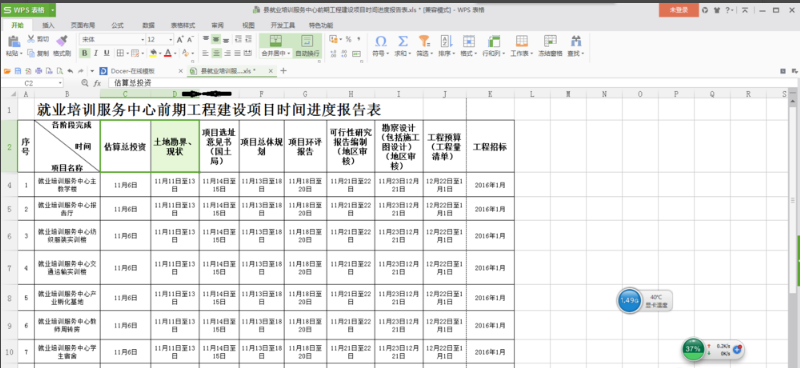The width and height of the screenshot is (800, 368).
Task: Switch to the 数据 (Data) tab
Action: pyautogui.click(x=148, y=25)
